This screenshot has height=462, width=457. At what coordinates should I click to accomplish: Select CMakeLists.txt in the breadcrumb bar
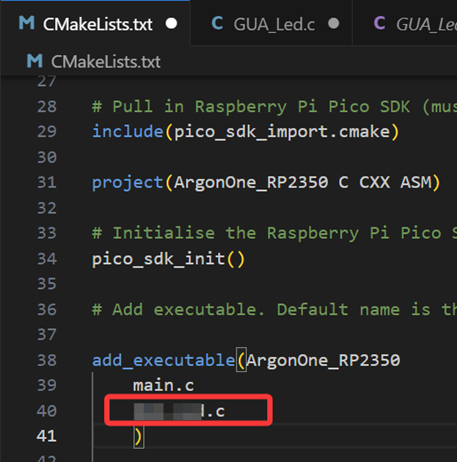[106, 62]
